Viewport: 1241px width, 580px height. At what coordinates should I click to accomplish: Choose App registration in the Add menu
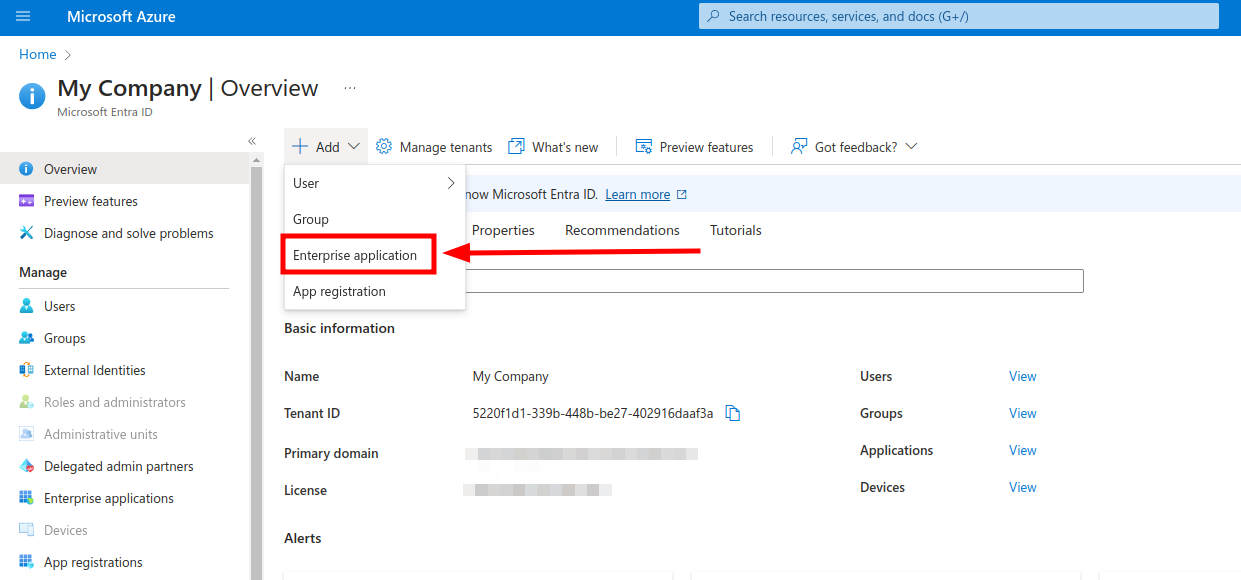339,291
